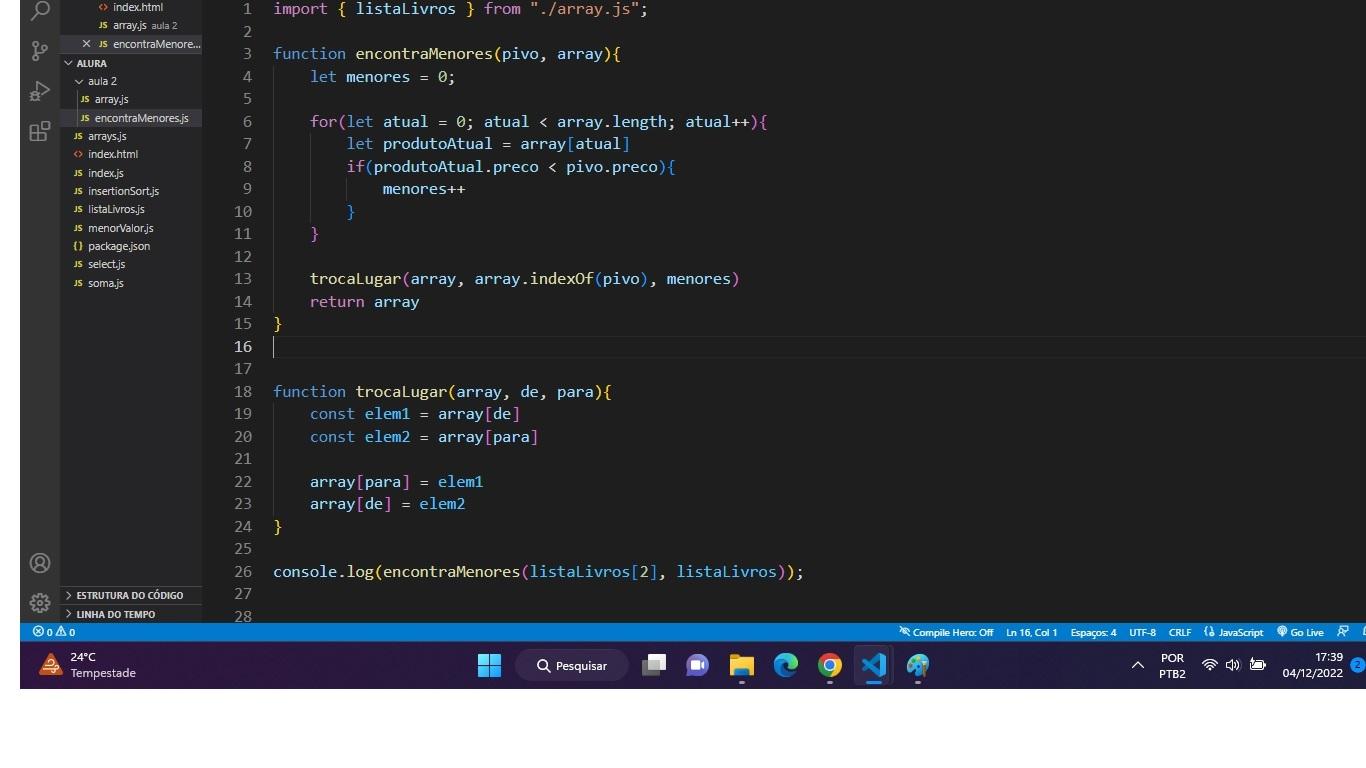Click the battery status icon
1366x768 pixels.
[1258, 665]
